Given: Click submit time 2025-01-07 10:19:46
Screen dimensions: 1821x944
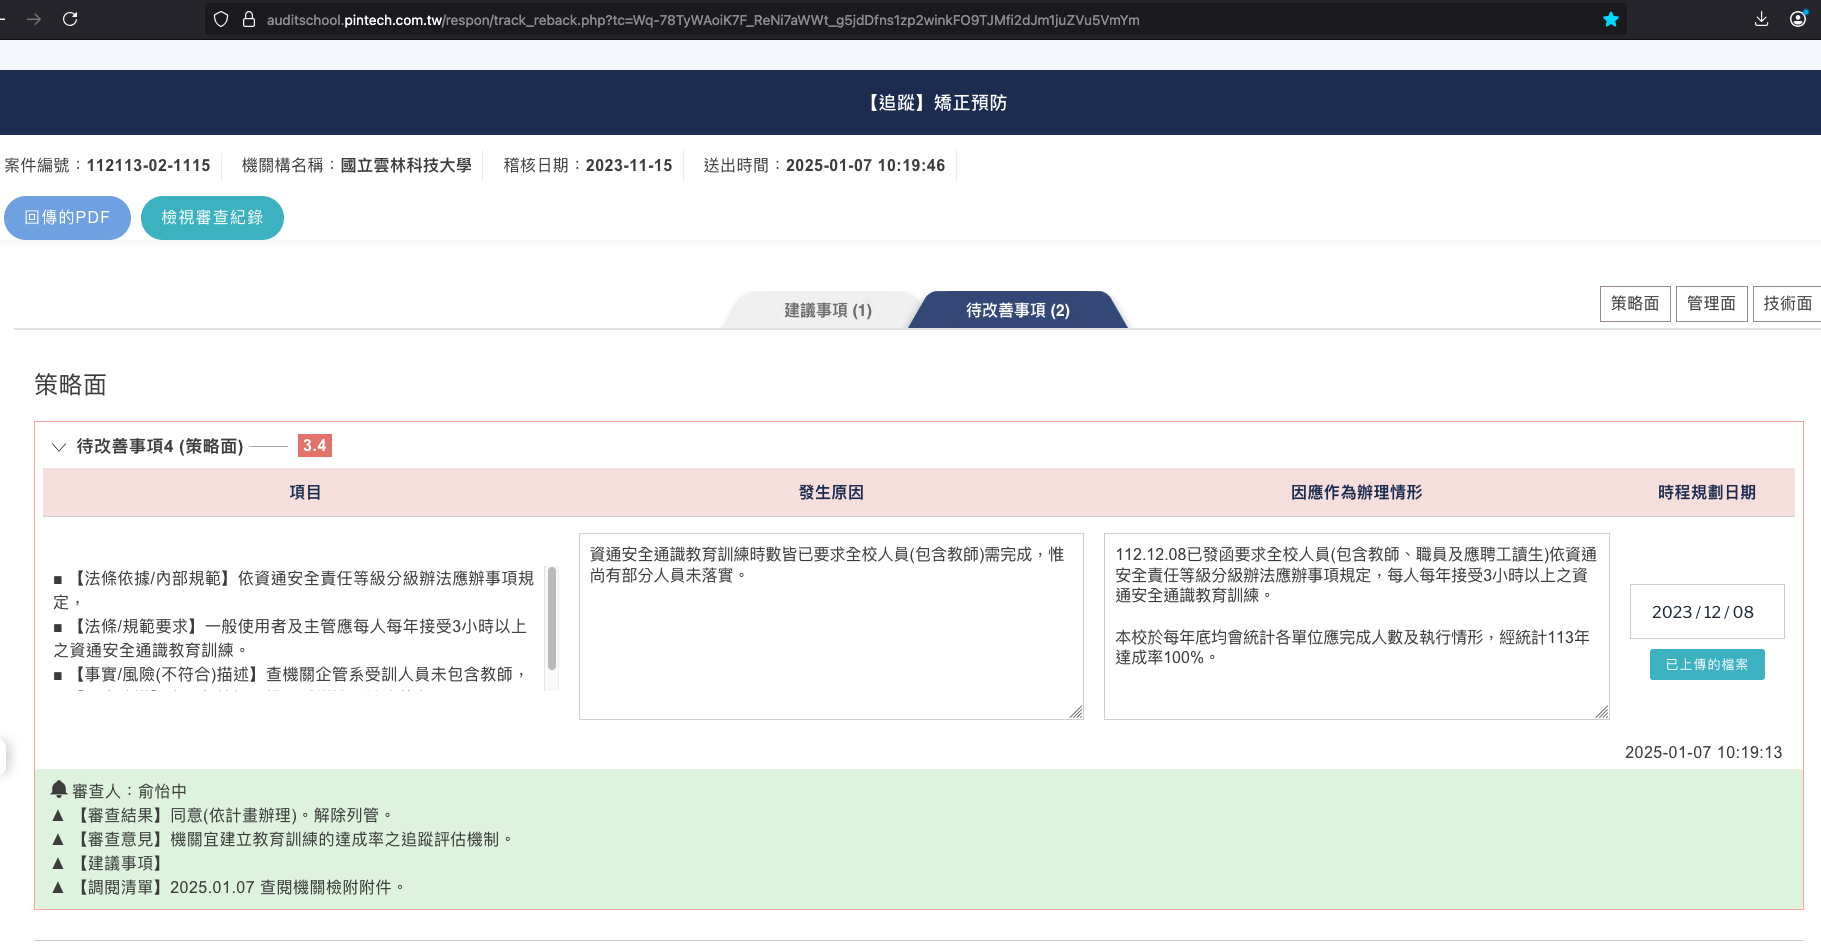Looking at the screenshot, I should click(865, 165).
